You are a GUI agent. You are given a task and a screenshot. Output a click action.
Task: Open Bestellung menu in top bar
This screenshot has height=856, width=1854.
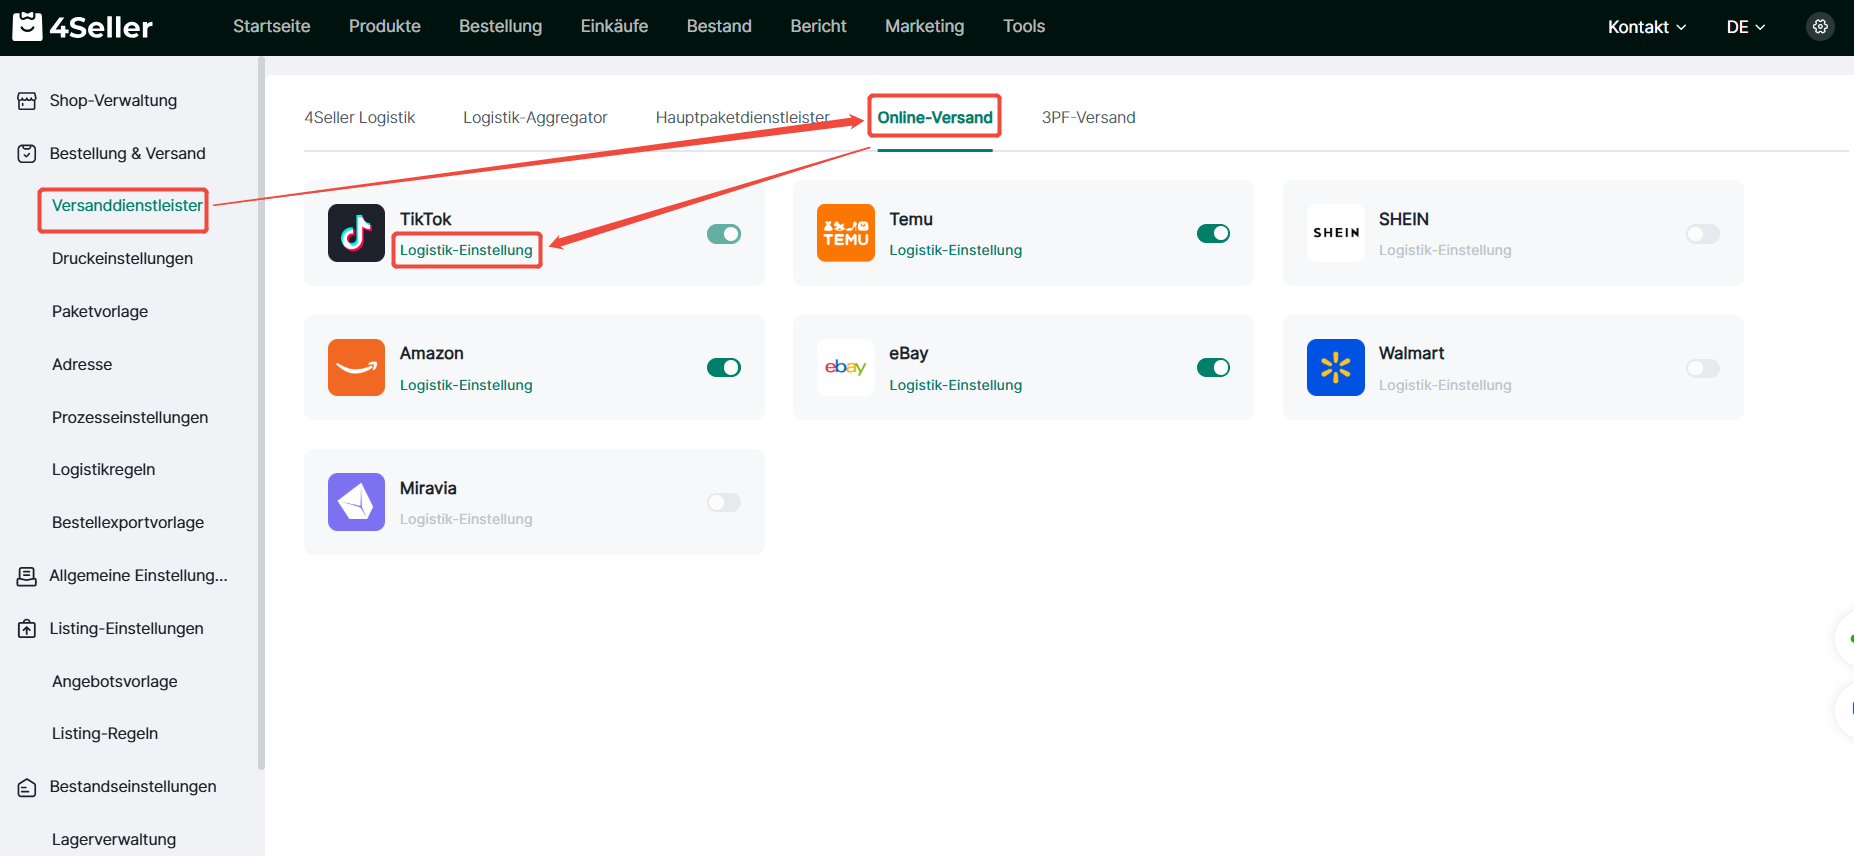click(x=500, y=26)
